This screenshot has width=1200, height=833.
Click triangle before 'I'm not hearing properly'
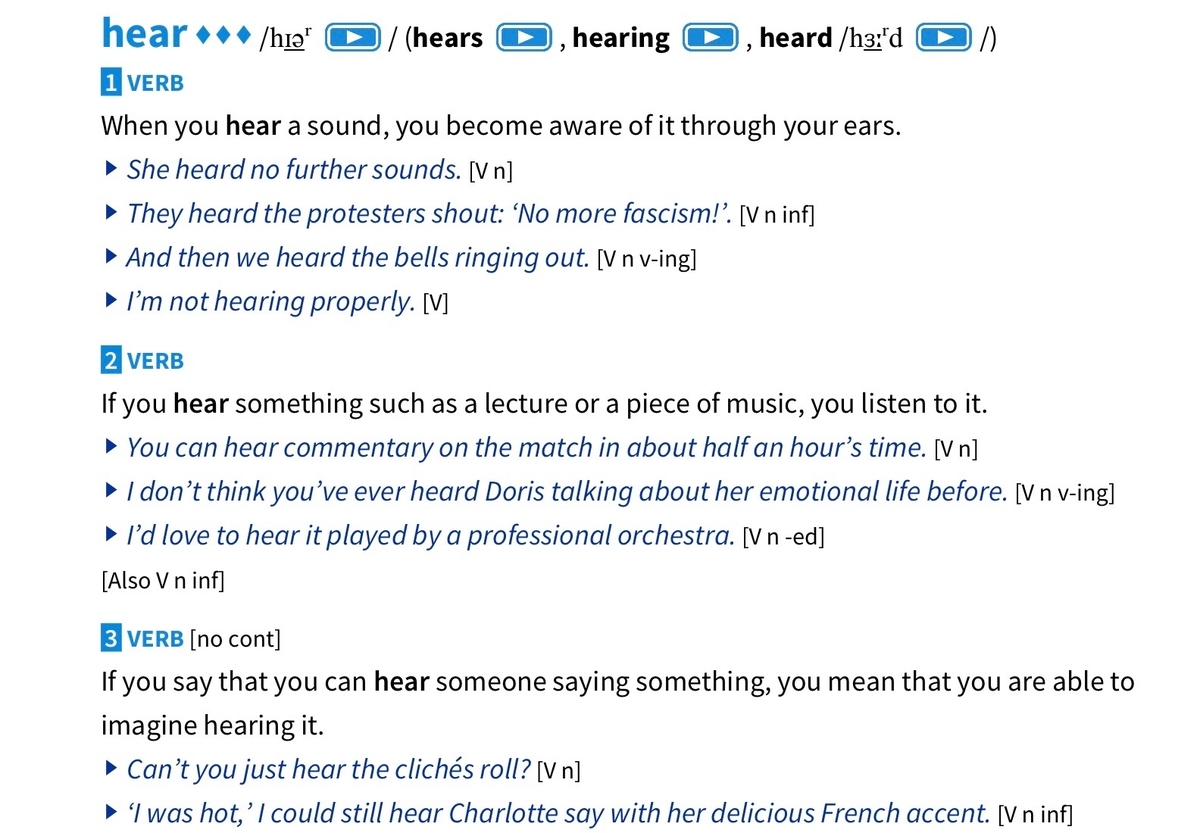(x=111, y=300)
